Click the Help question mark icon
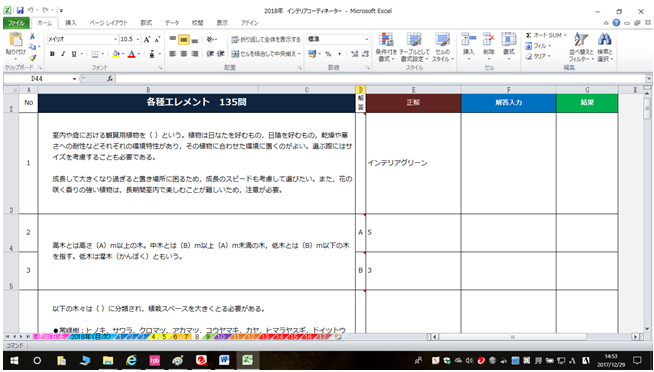654x372 pixels. 616,23
